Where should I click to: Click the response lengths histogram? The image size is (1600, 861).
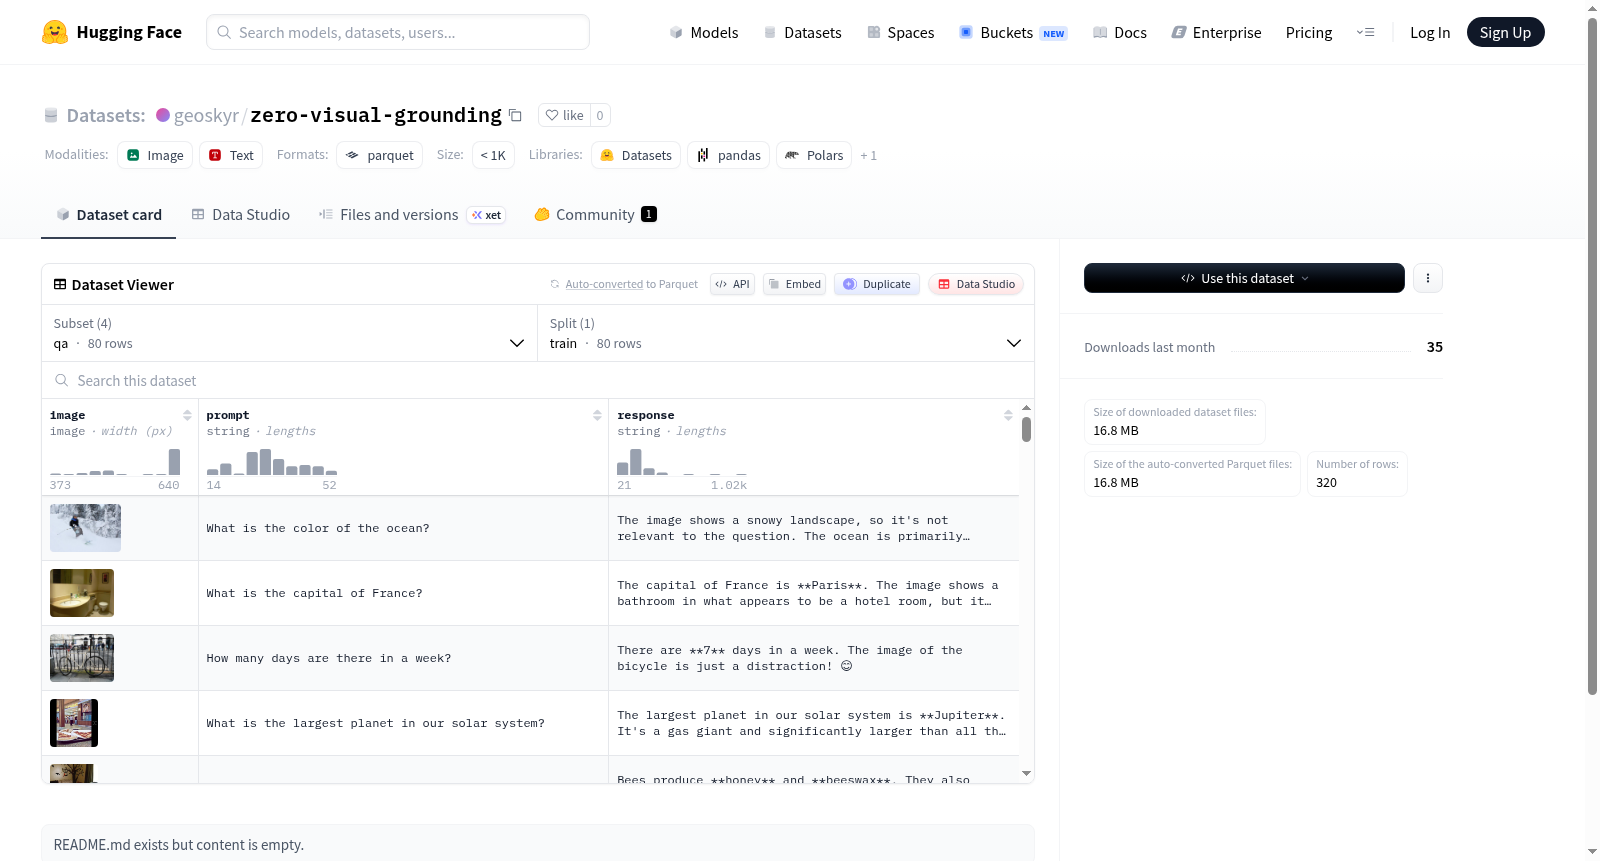682,461
